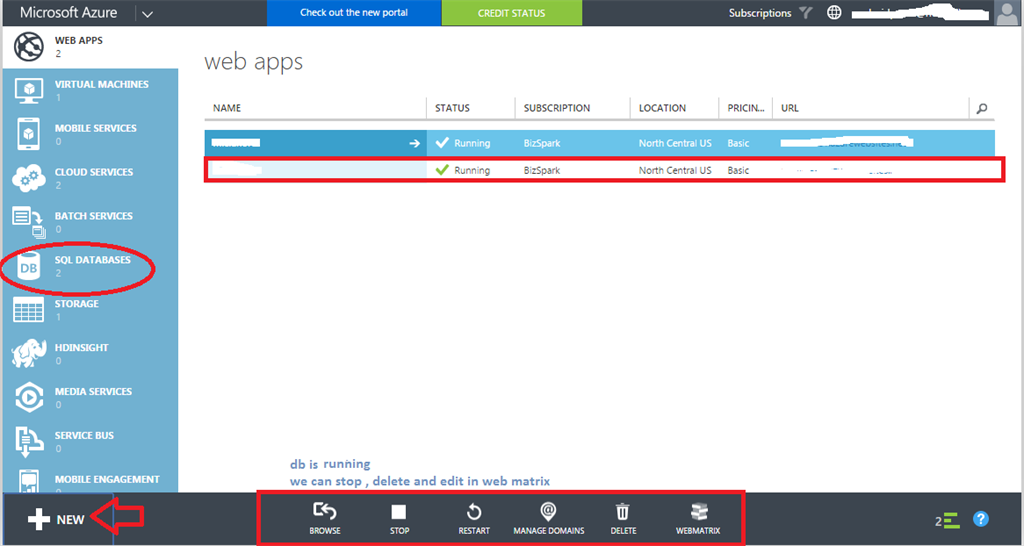This screenshot has width=1024, height=546.
Task: Sort by the NAME column header
Action: click(x=227, y=108)
